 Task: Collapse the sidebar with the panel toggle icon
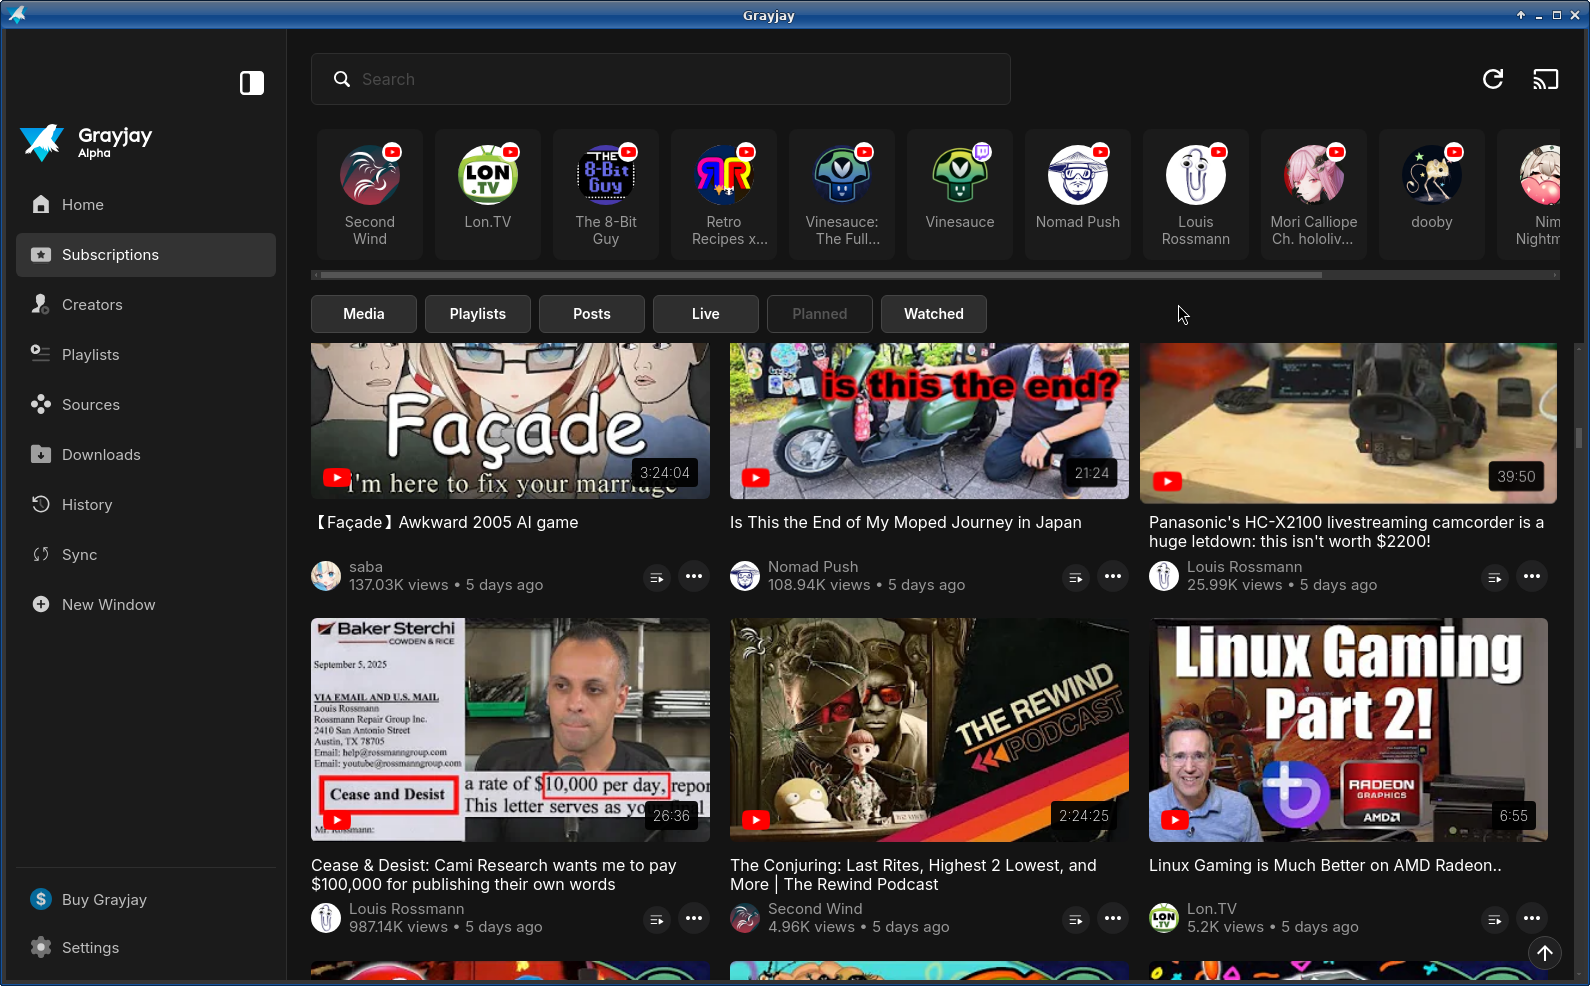pyautogui.click(x=252, y=83)
